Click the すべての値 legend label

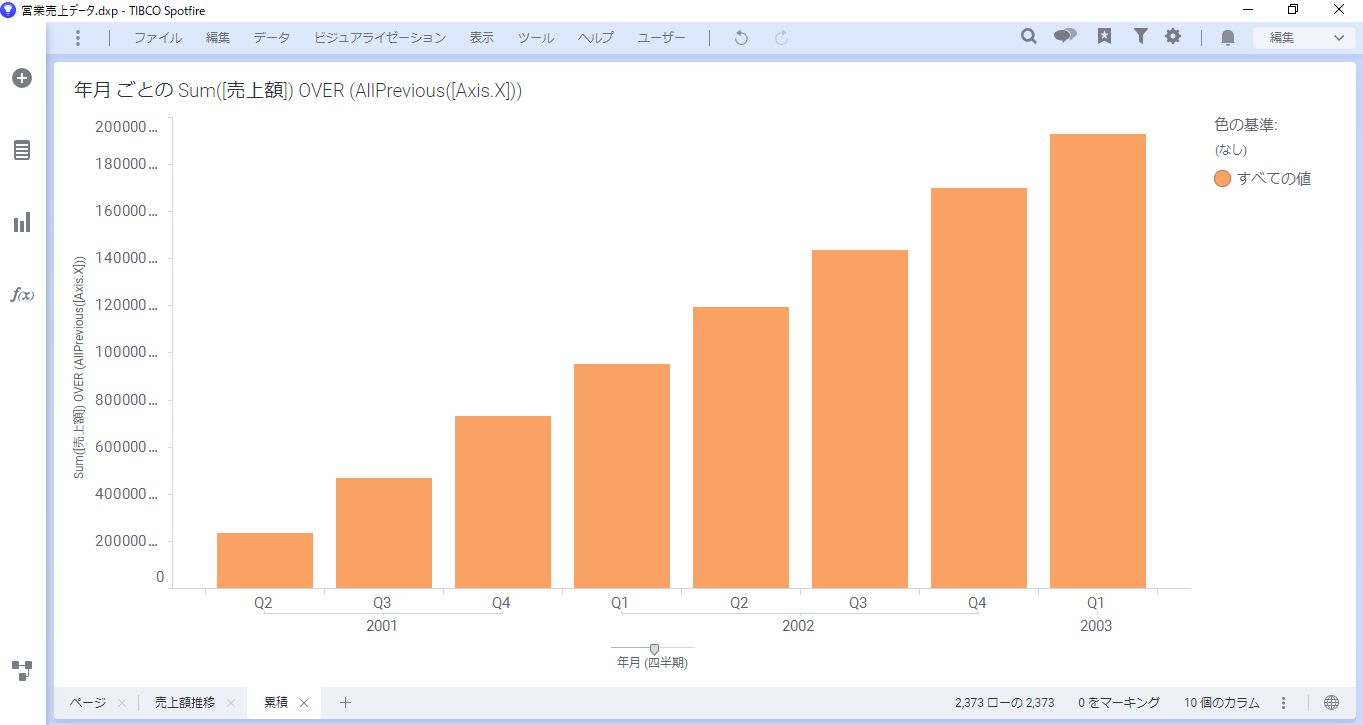(x=1274, y=179)
